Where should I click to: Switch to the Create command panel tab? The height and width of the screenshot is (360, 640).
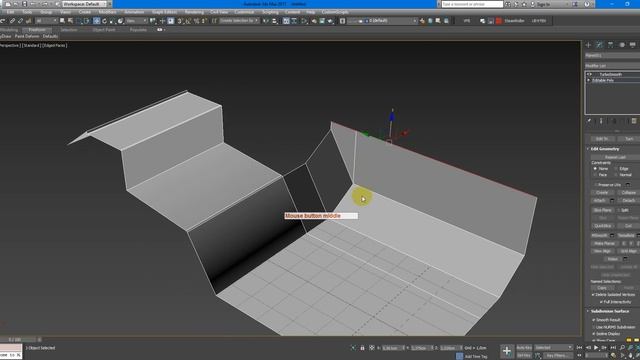point(588,45)
